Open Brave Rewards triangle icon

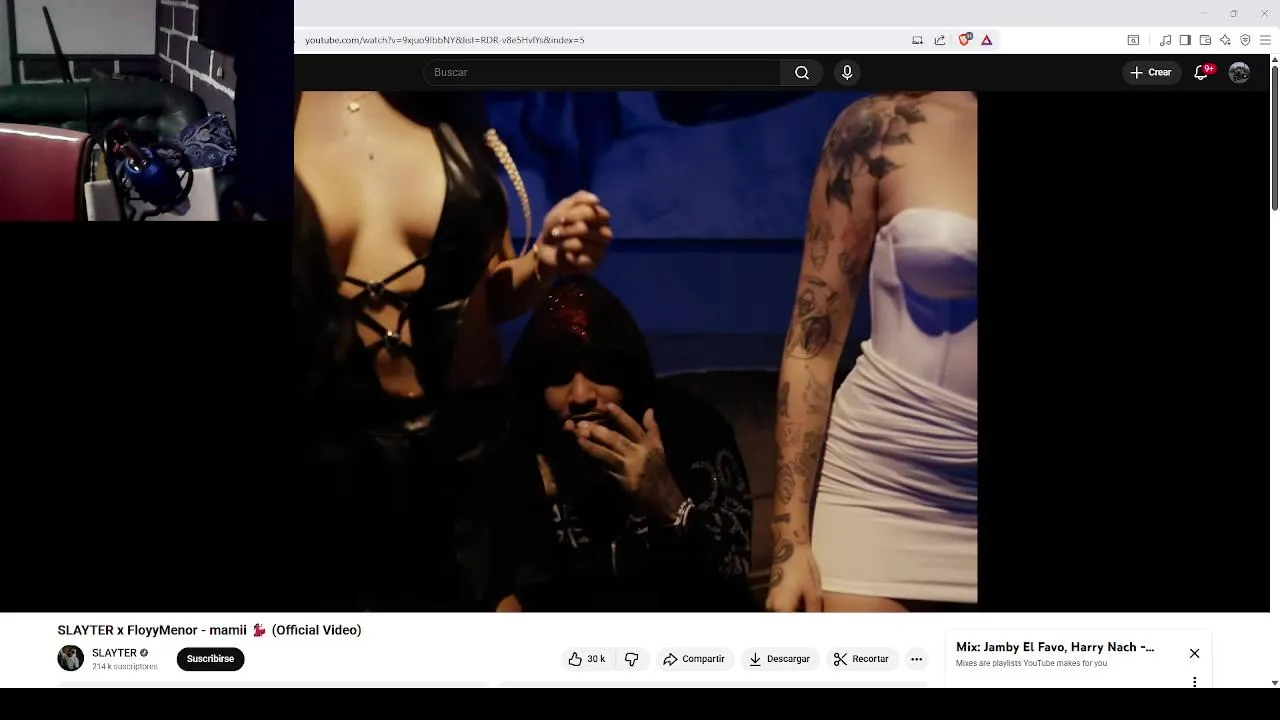point(986,40)
